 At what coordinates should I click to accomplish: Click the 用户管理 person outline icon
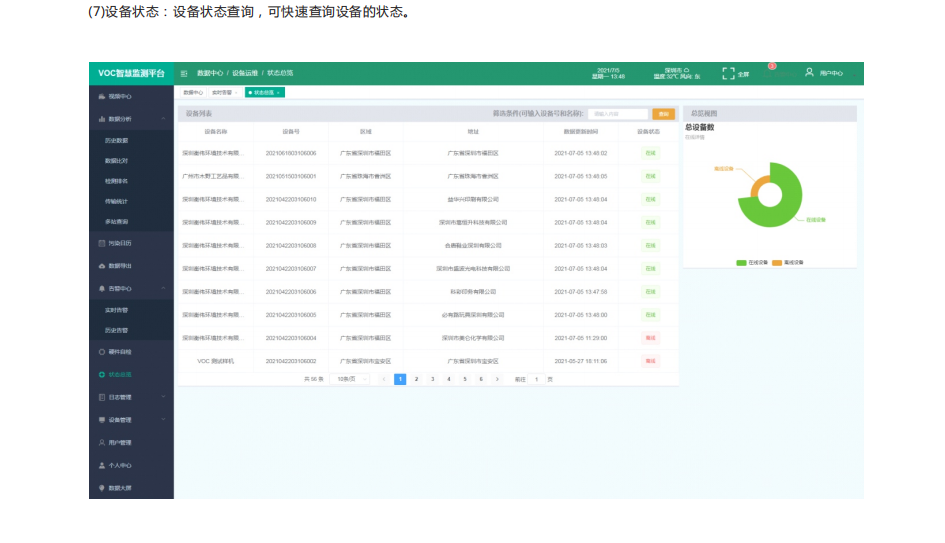[101, 443]
